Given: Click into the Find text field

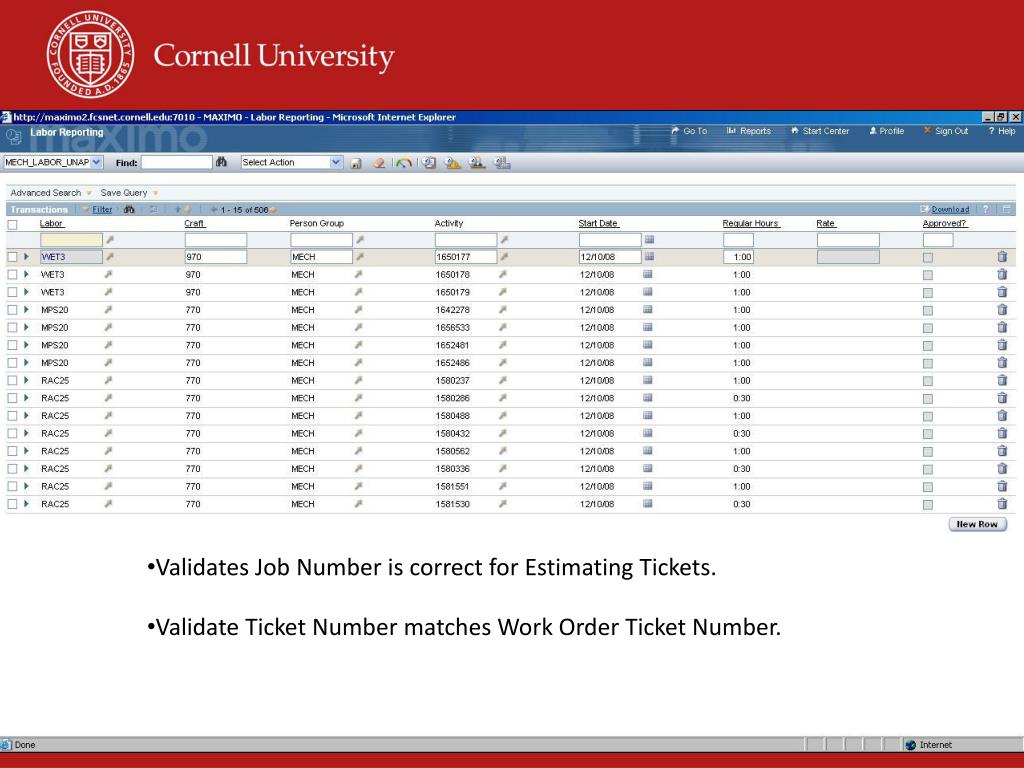Looking at the screenshot, I should [177, 162].
